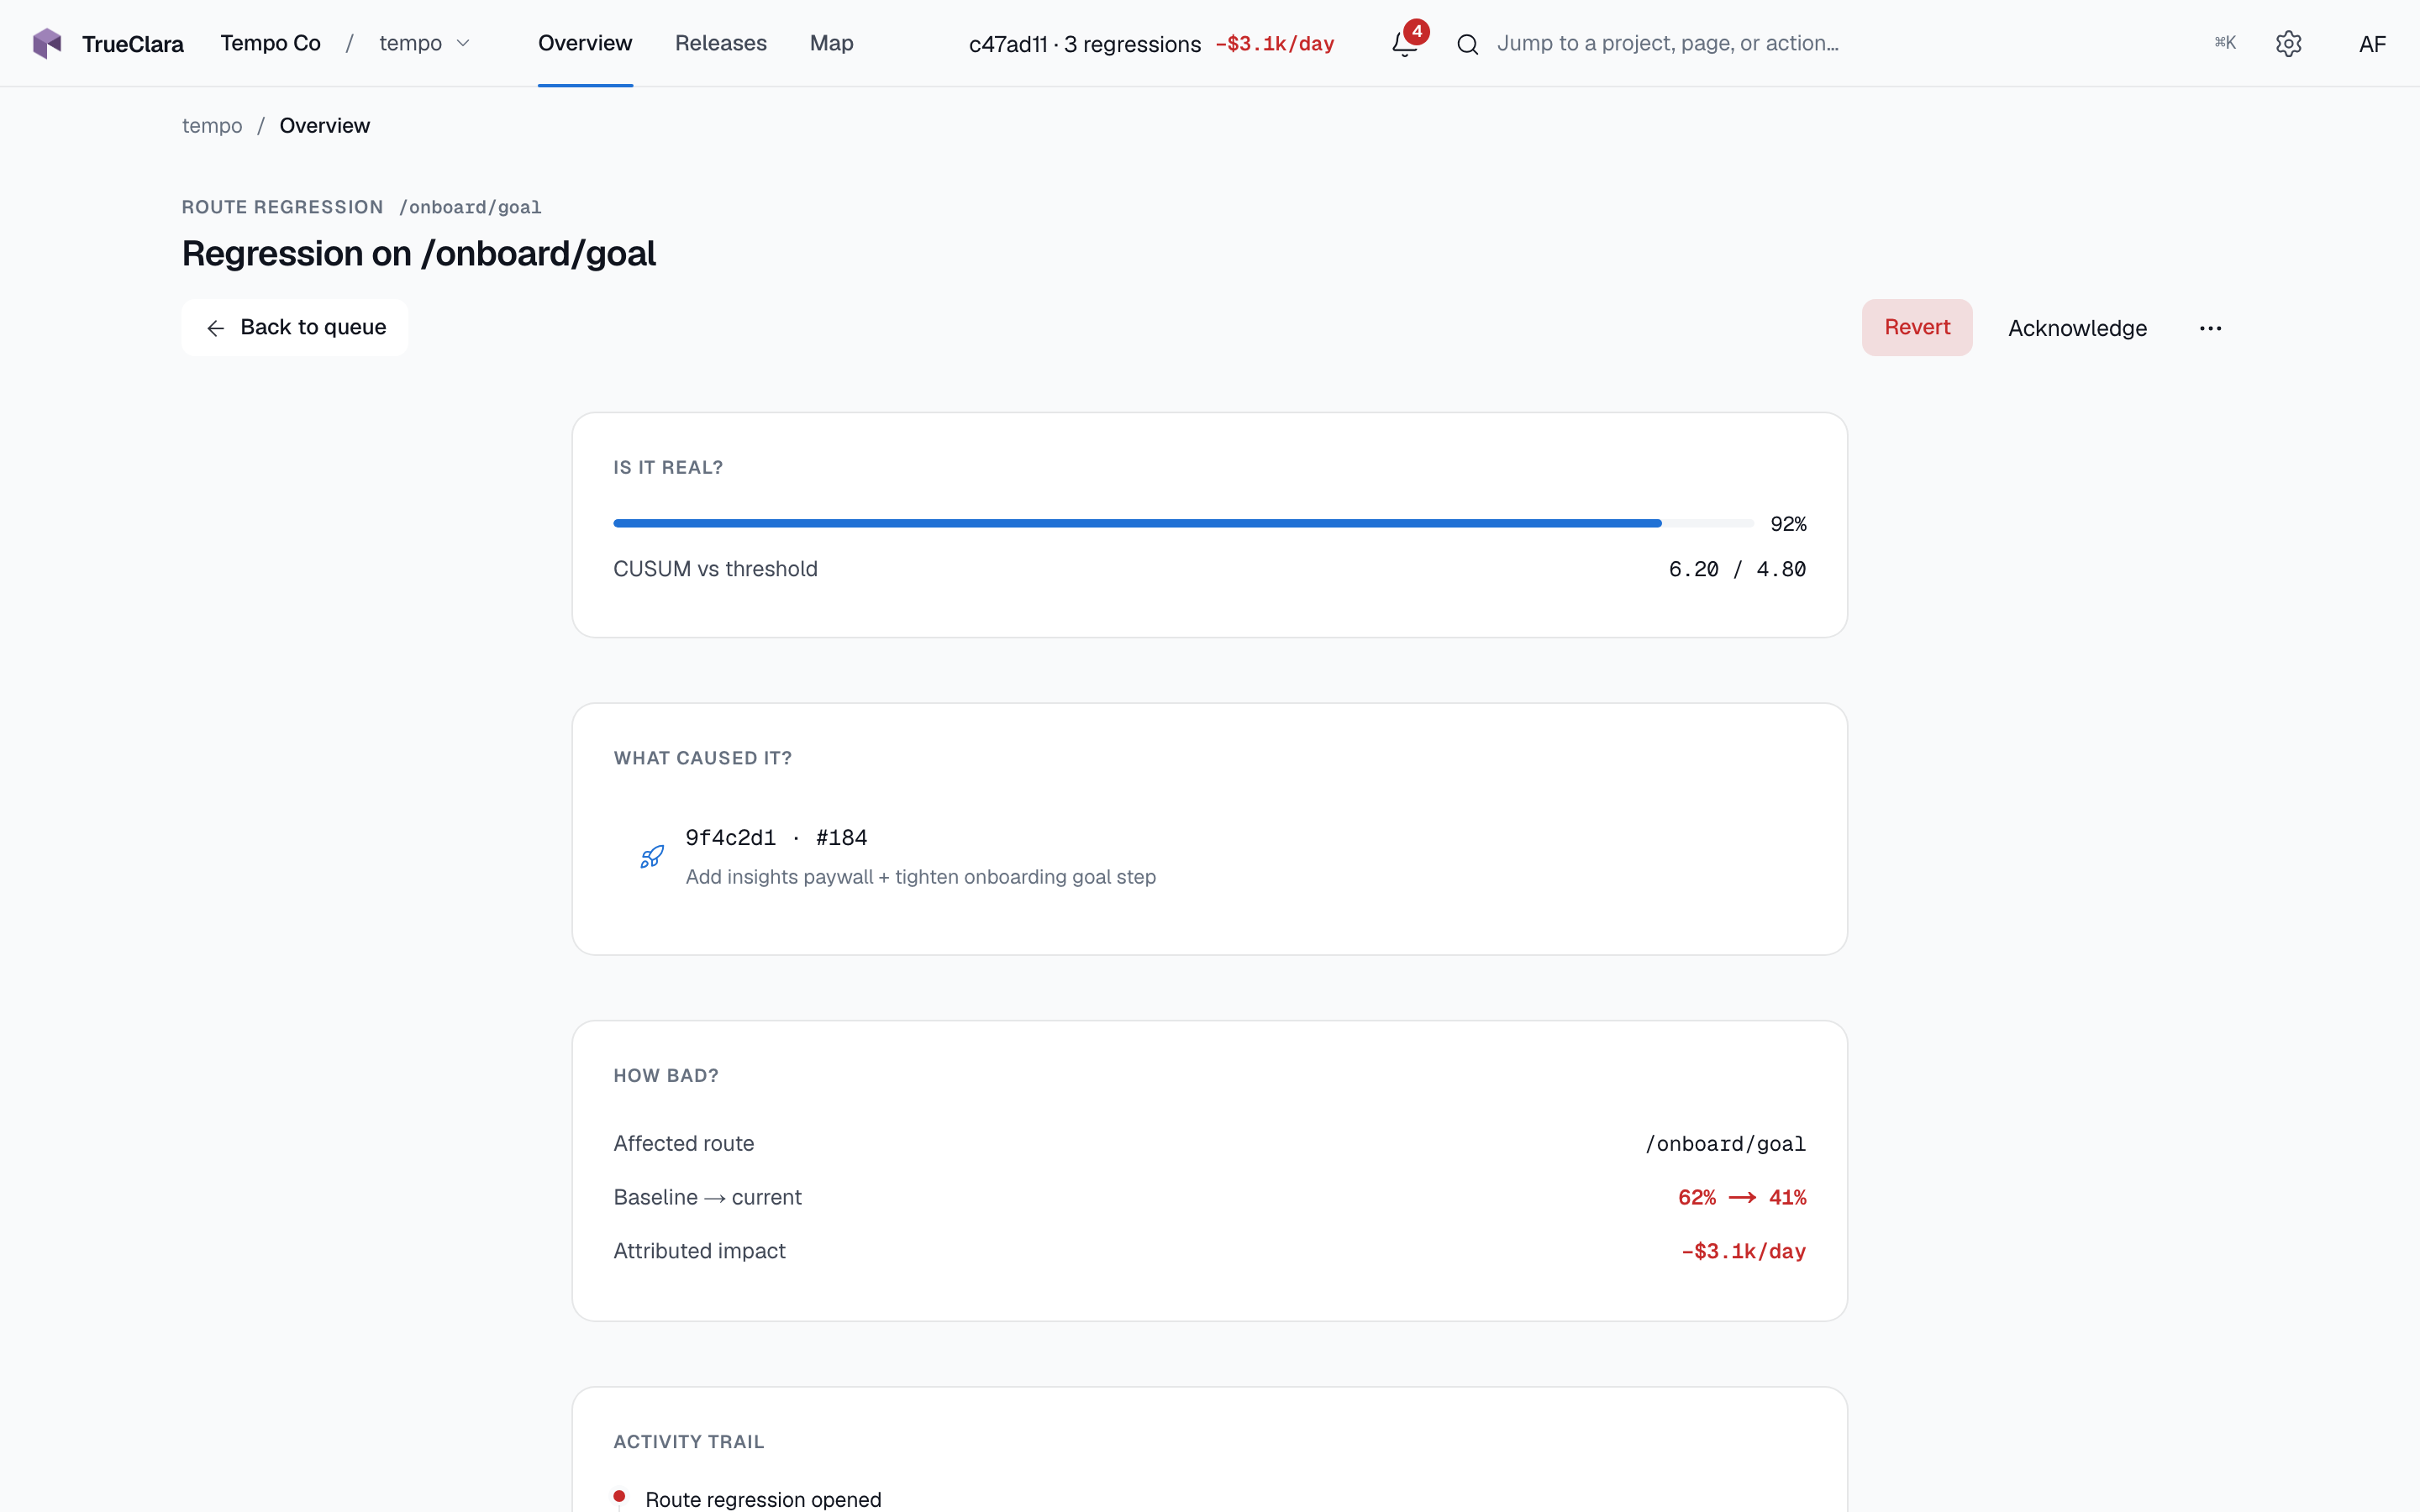Screen dimensions: 2420x1512
Task: Click the WHAT CAUSED IT? section header
Action: pyautogui.click(x=703, y=758)
